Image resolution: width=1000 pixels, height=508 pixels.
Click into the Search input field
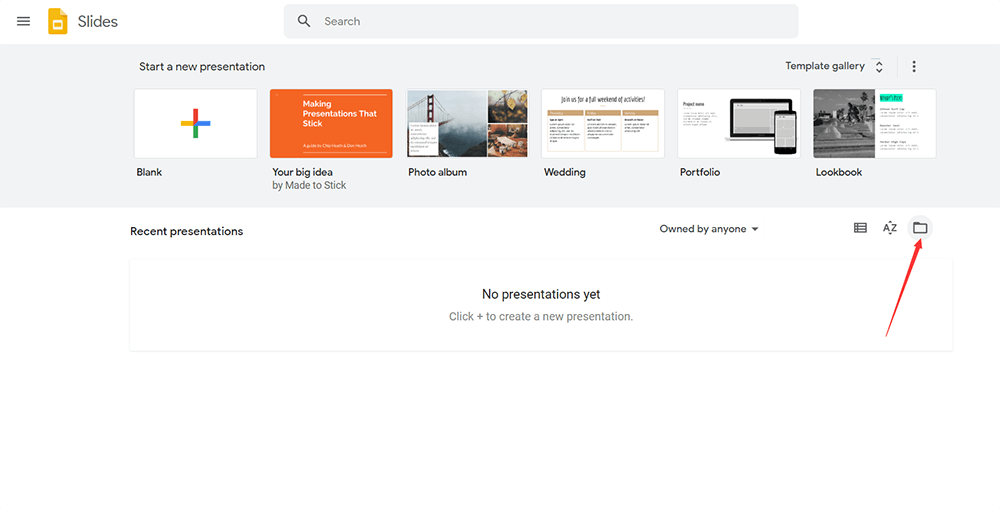pos(550,21)
